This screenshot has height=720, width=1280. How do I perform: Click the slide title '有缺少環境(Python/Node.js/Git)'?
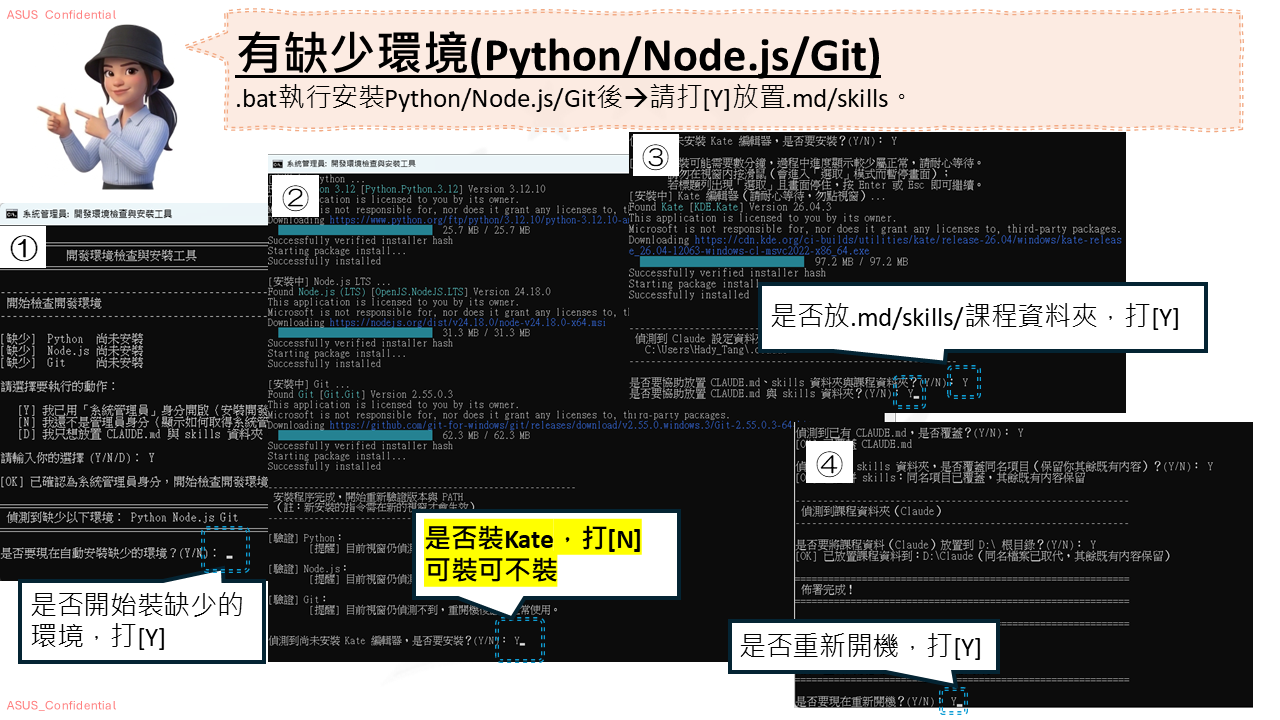[559, 55]
